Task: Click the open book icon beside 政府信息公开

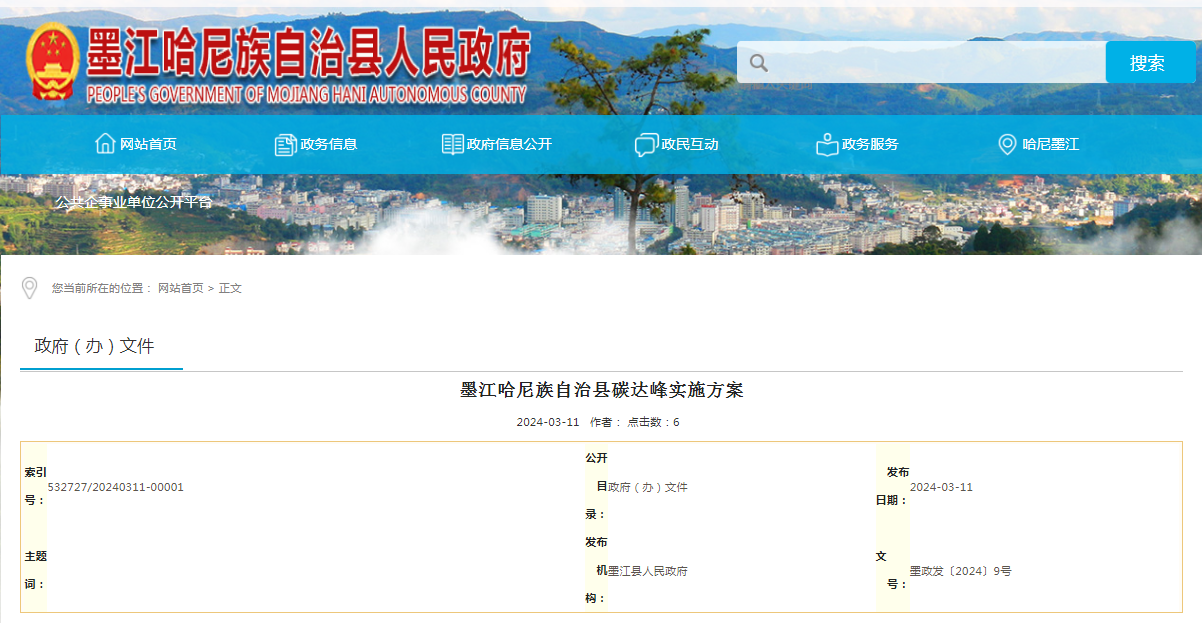Action: (x=453, y=144)
